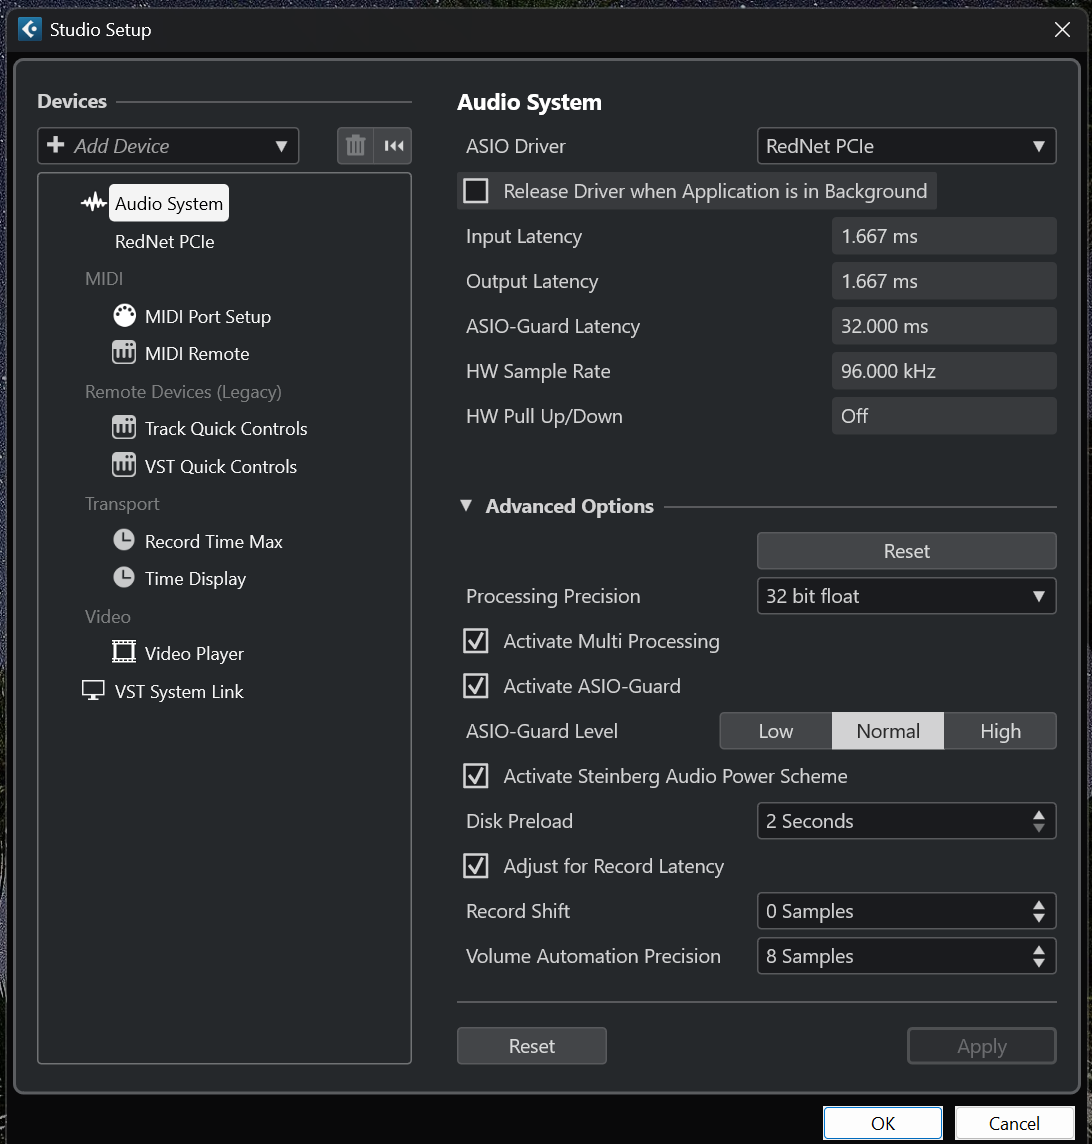Click Volume Automation Precision stepper arrows

[x=1039, y=956]
